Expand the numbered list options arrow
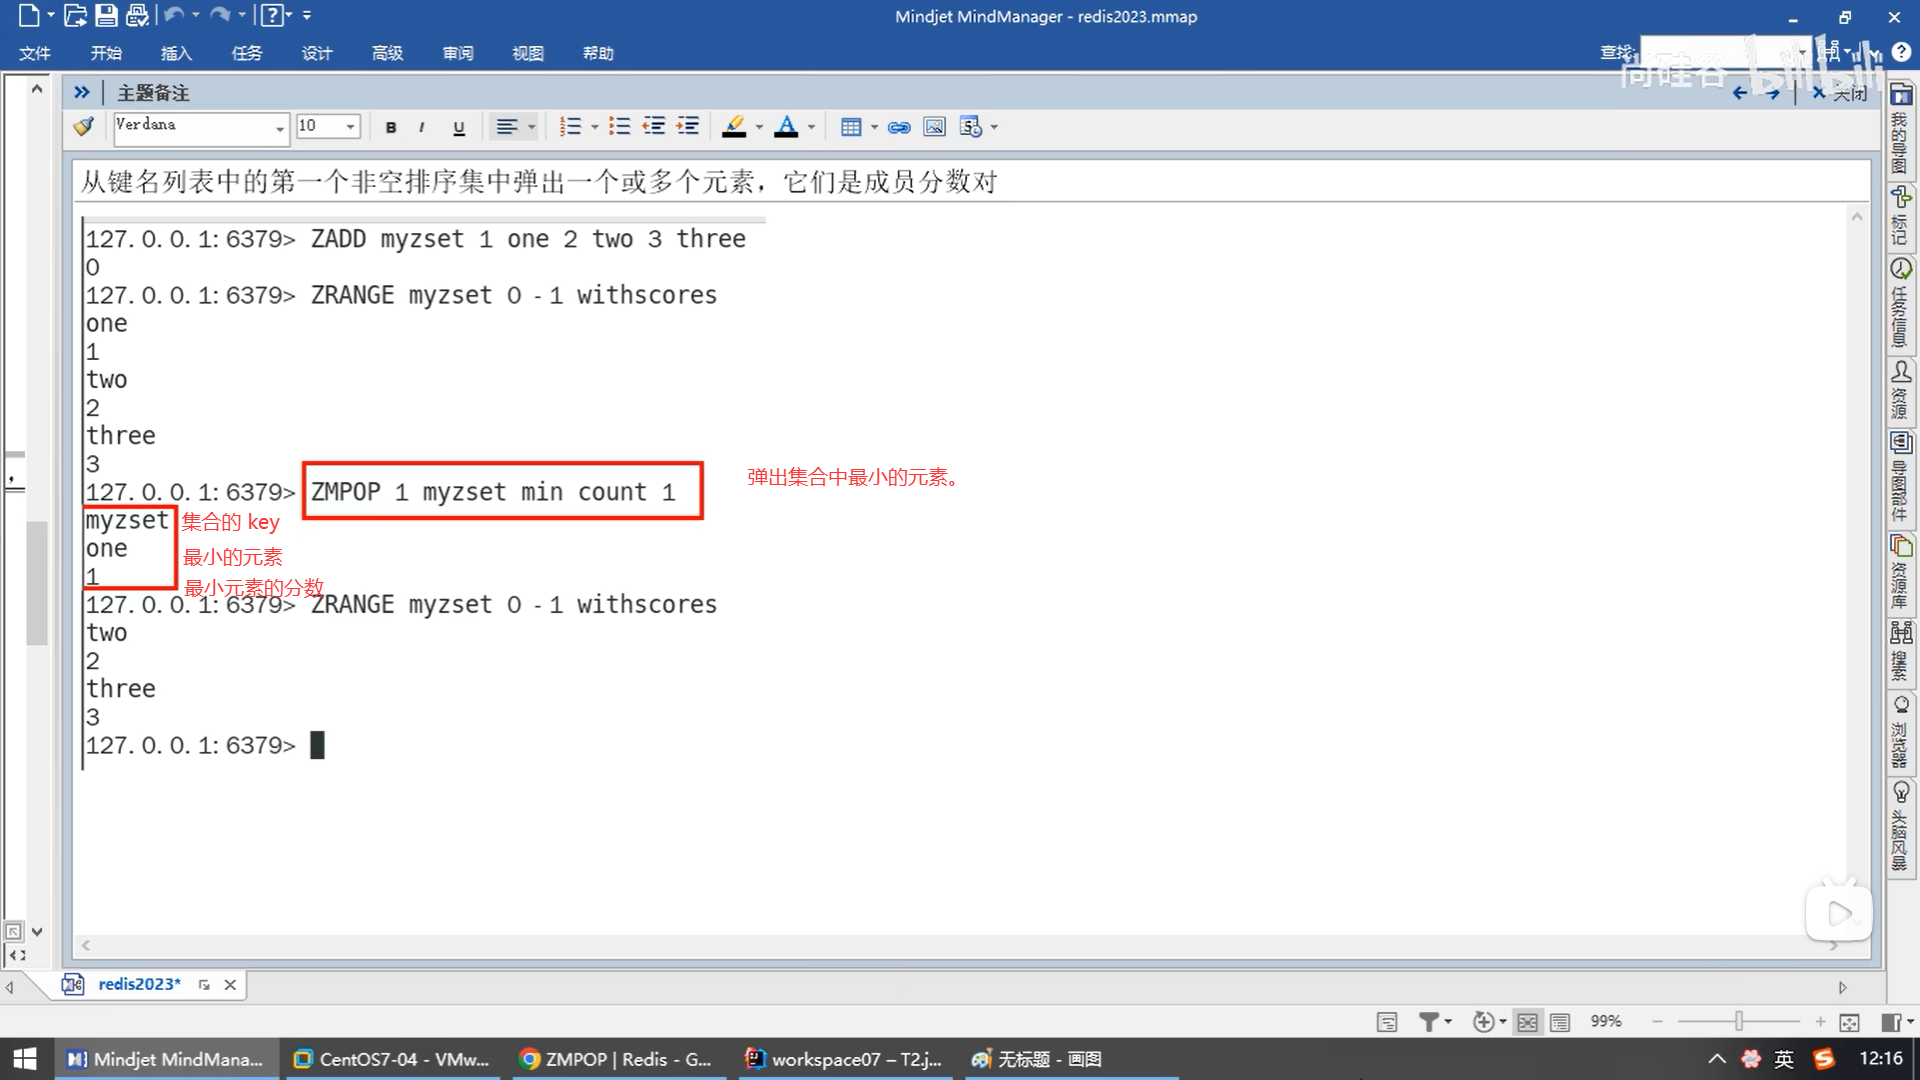 tap(595, 127)
